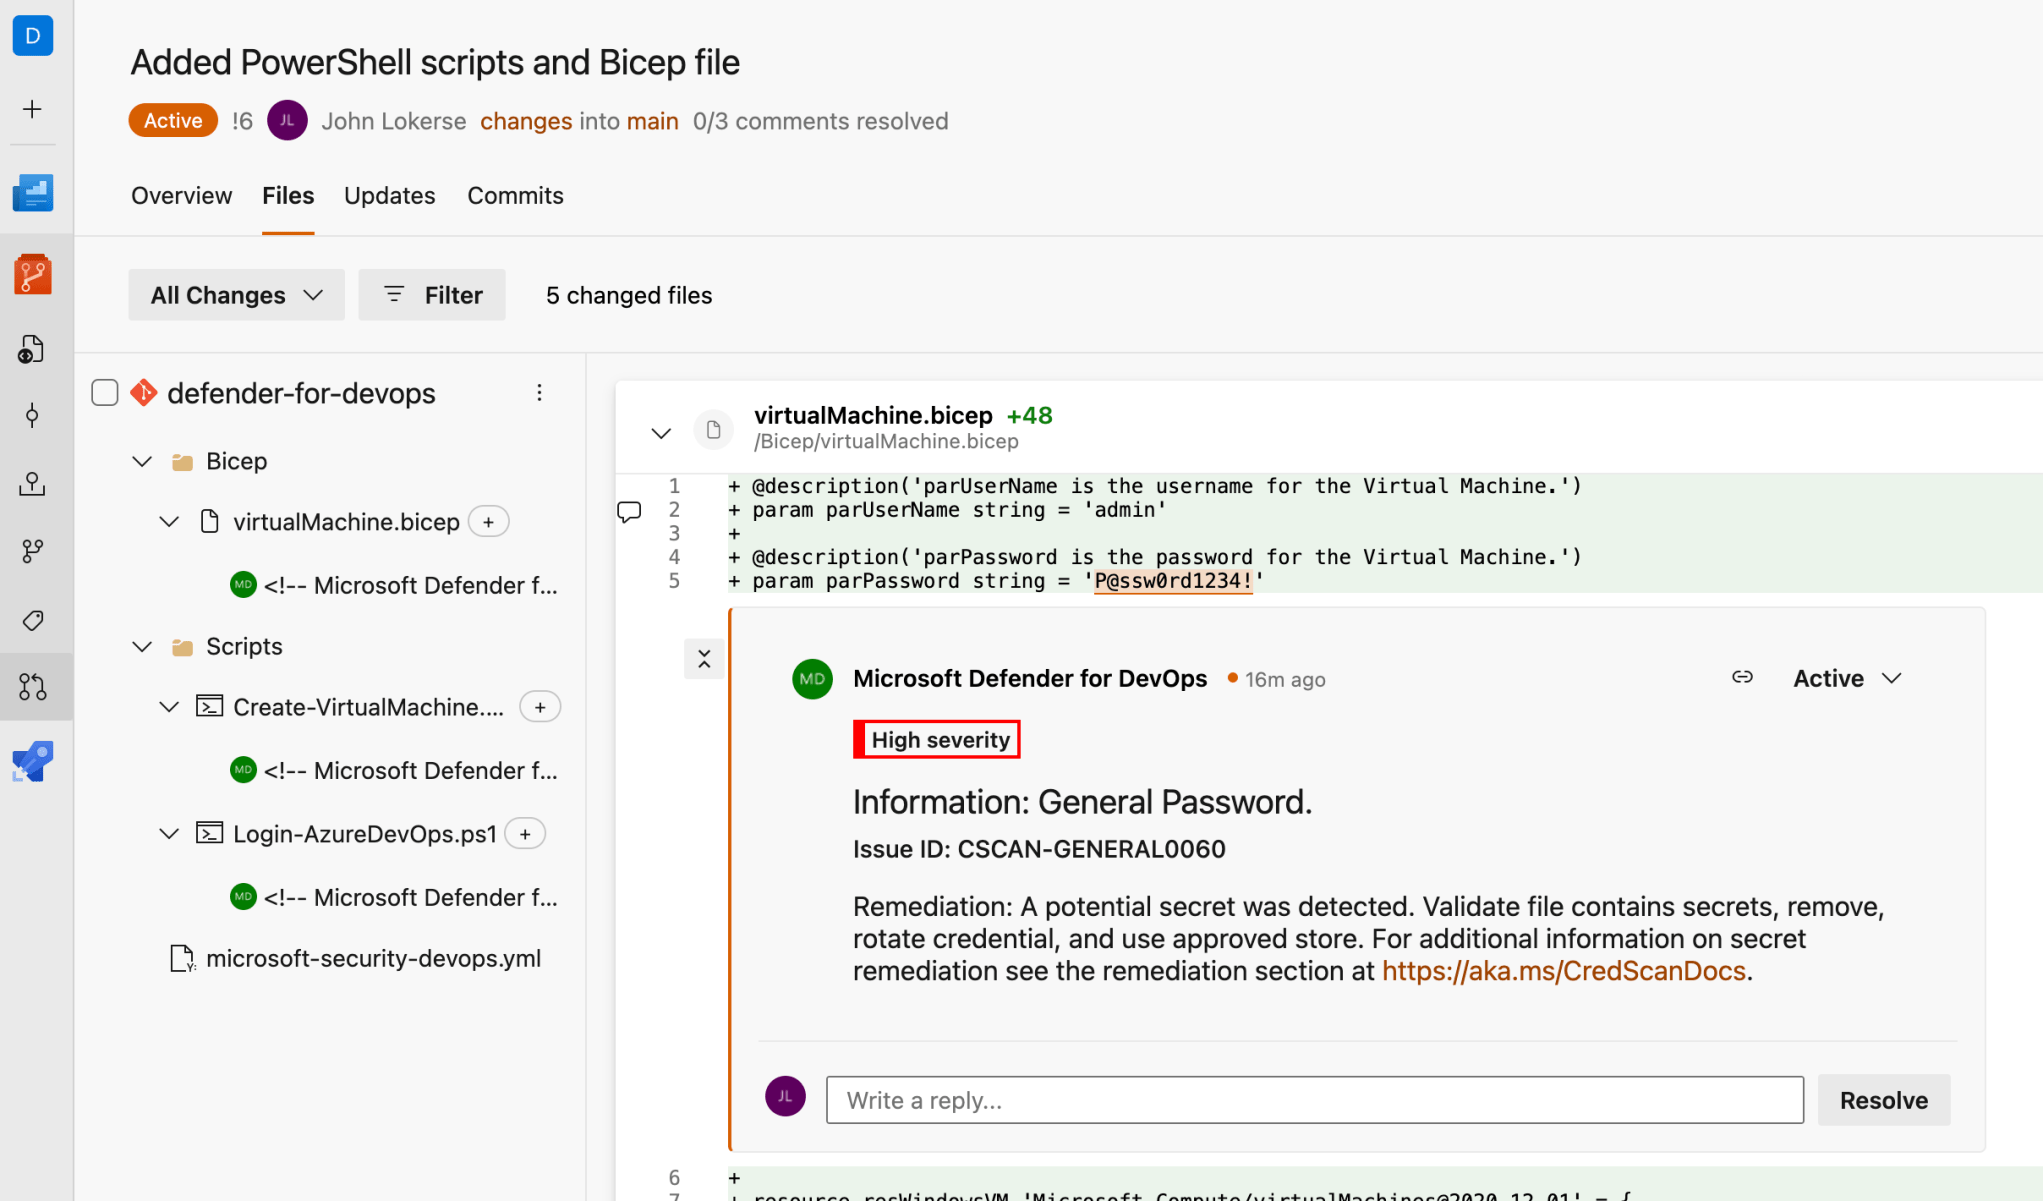The width and height of the screenshot is (2043, 1201).
Task: Click the copy link icon on the Defender comment
Action: [x=1742, y=677]
